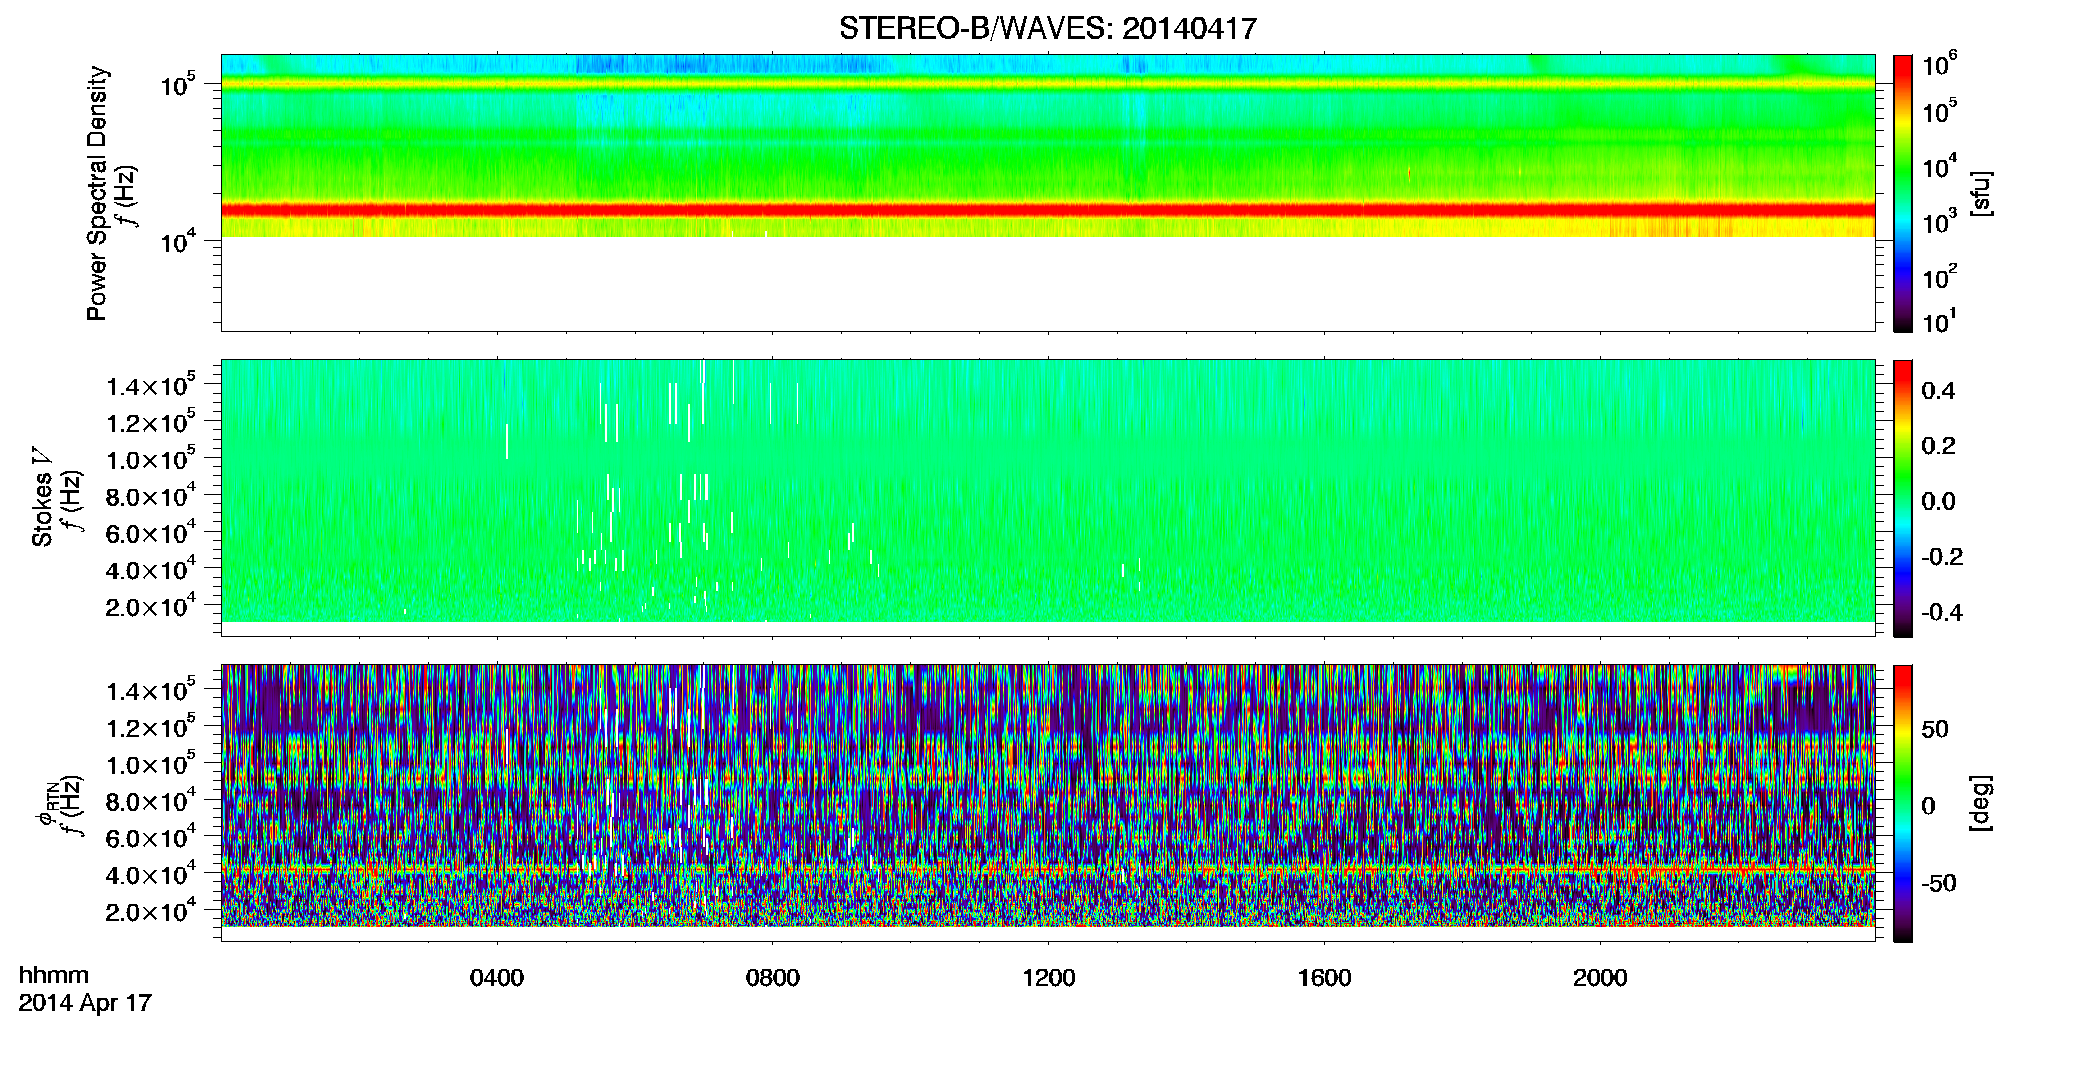
Task: Click the phi RTN degree color bar
Action: [x=1902, y=803]
